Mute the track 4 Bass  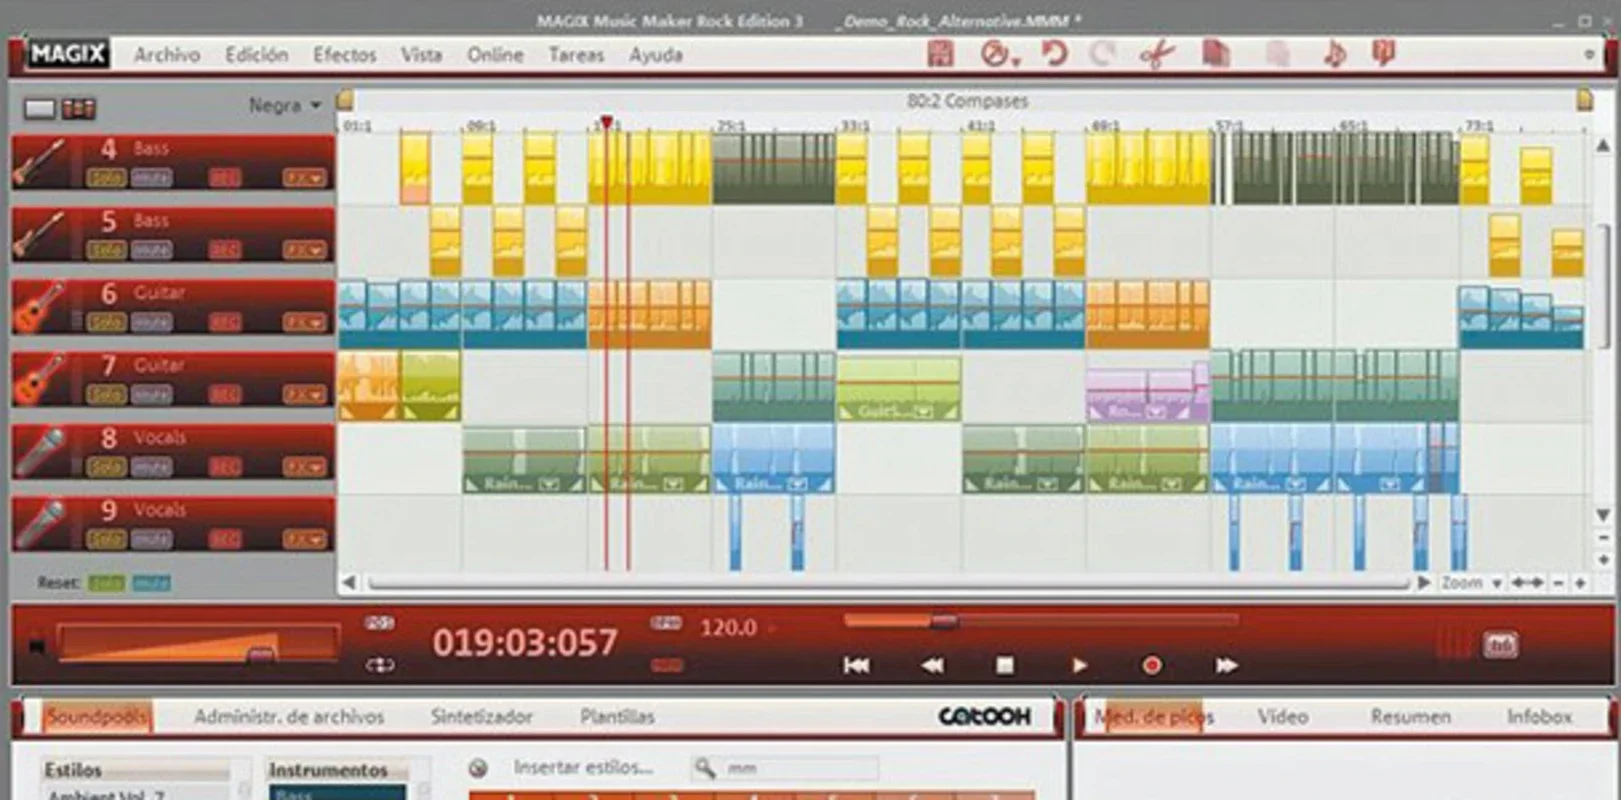point(151,178)
